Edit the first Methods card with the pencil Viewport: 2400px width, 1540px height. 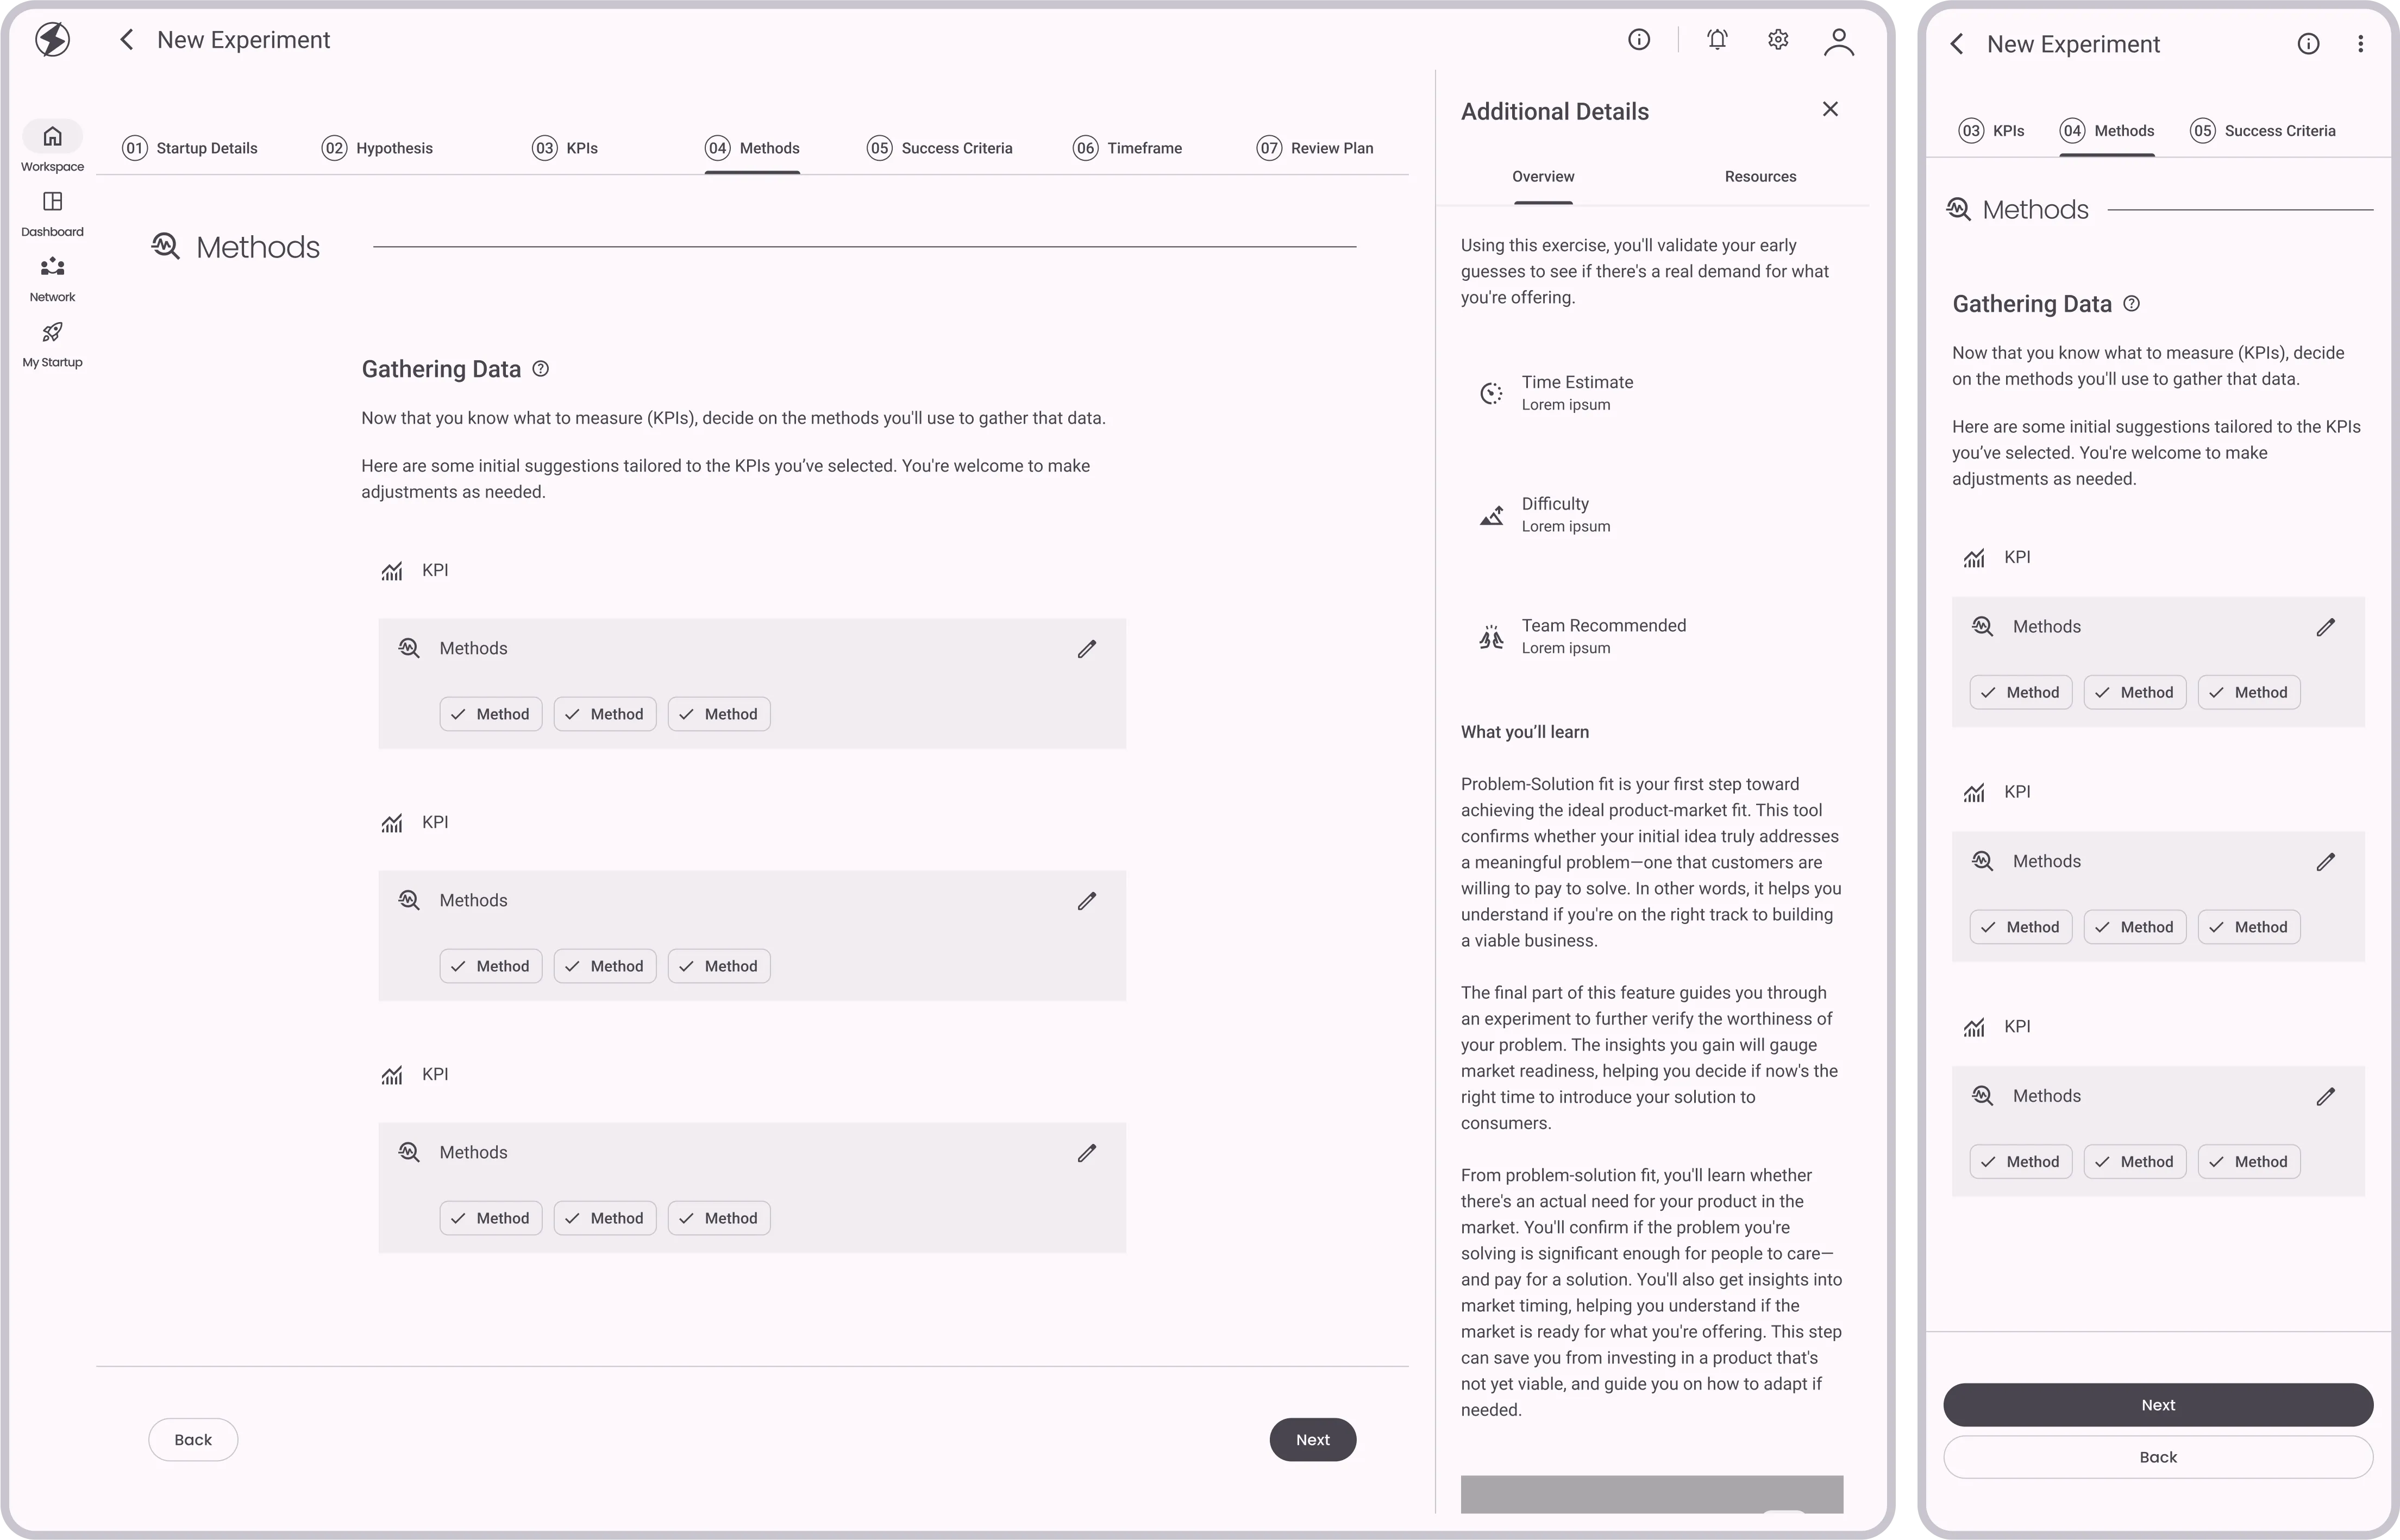point(1087,649)
